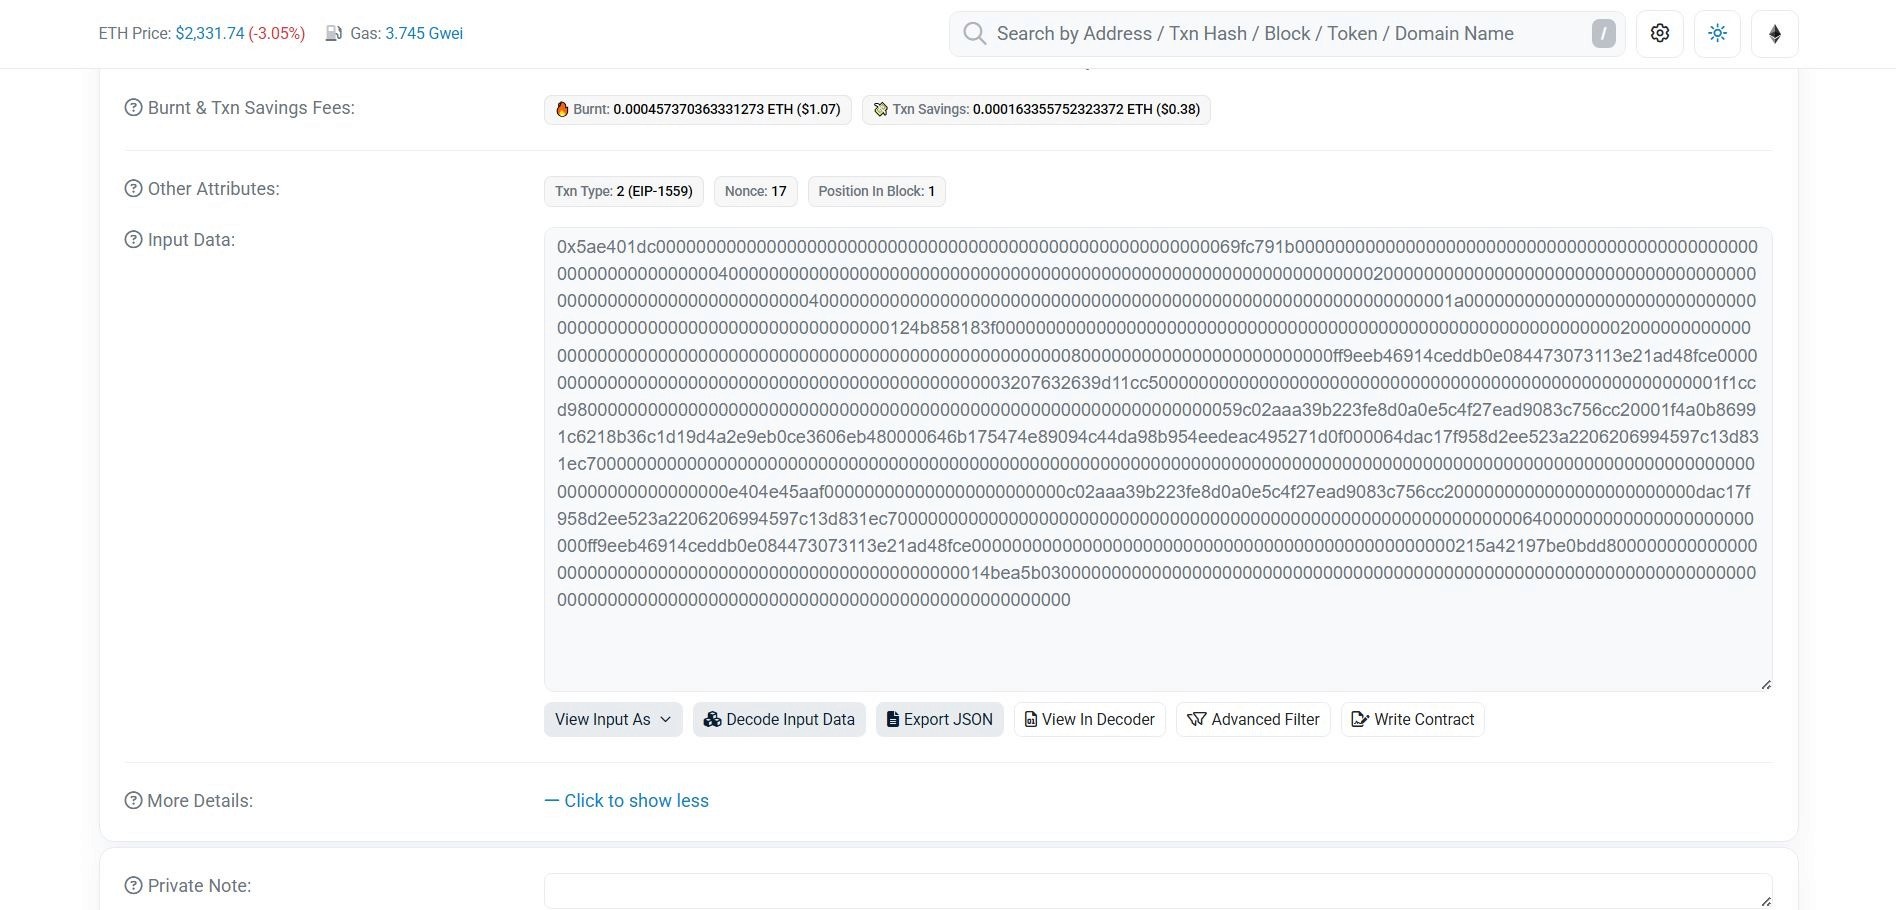
Task: Open the View Input As dropdown
Action: coord(613,719)
